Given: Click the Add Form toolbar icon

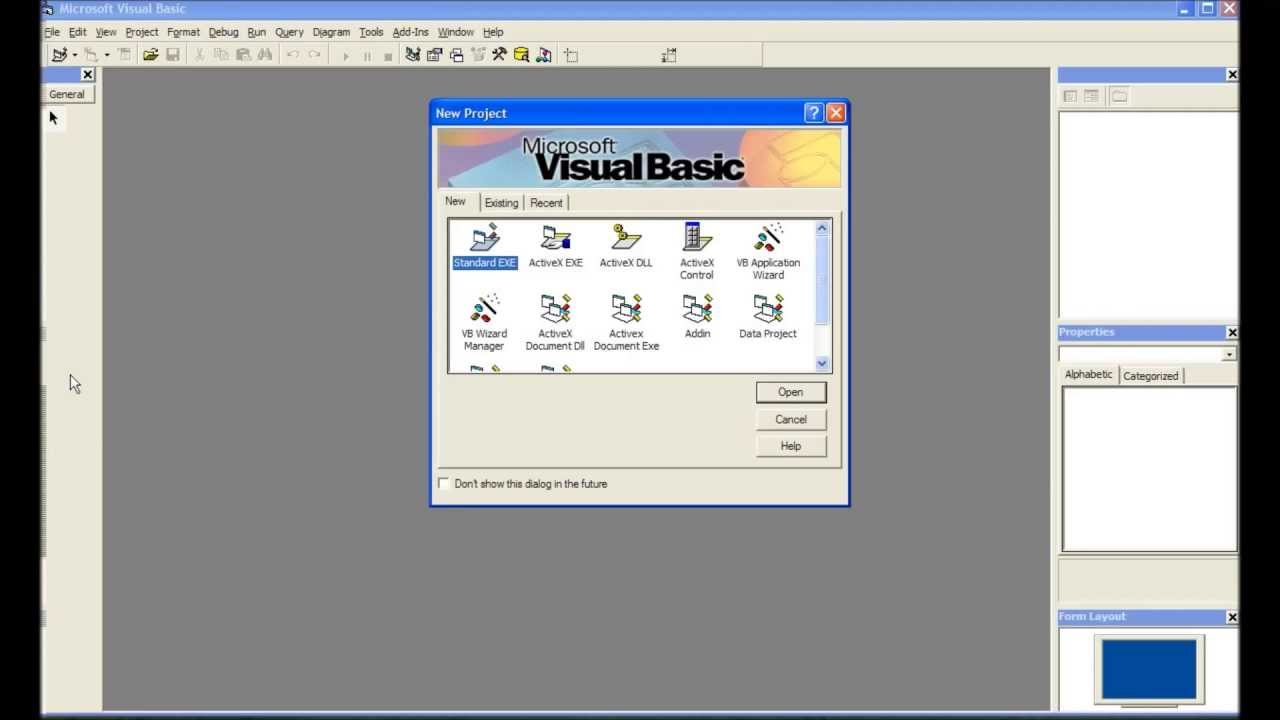Looking at the screenshot, I should click(x=92, y=55).
